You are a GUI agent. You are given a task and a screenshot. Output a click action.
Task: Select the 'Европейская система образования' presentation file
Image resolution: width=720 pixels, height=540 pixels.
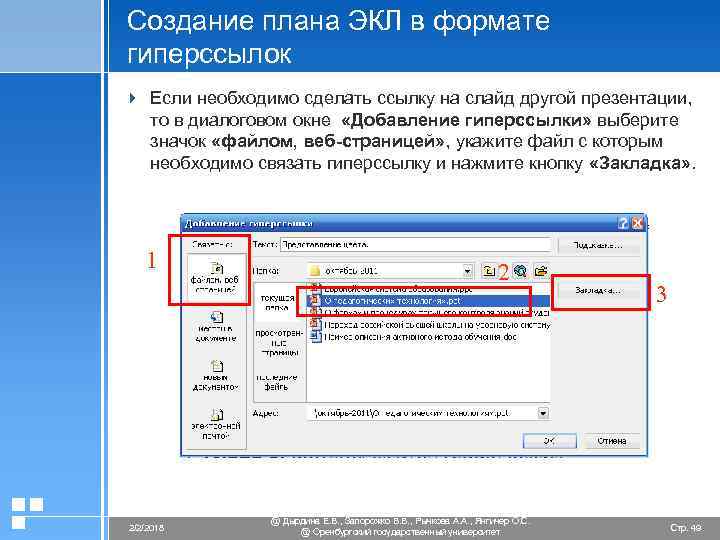click(x=392, y=289)
